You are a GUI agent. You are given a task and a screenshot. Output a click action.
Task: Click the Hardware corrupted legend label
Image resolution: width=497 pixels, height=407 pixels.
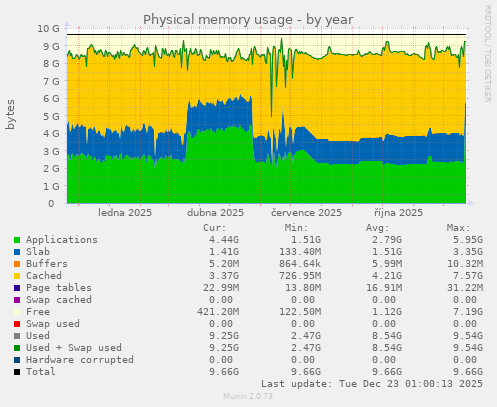(80, 360)
